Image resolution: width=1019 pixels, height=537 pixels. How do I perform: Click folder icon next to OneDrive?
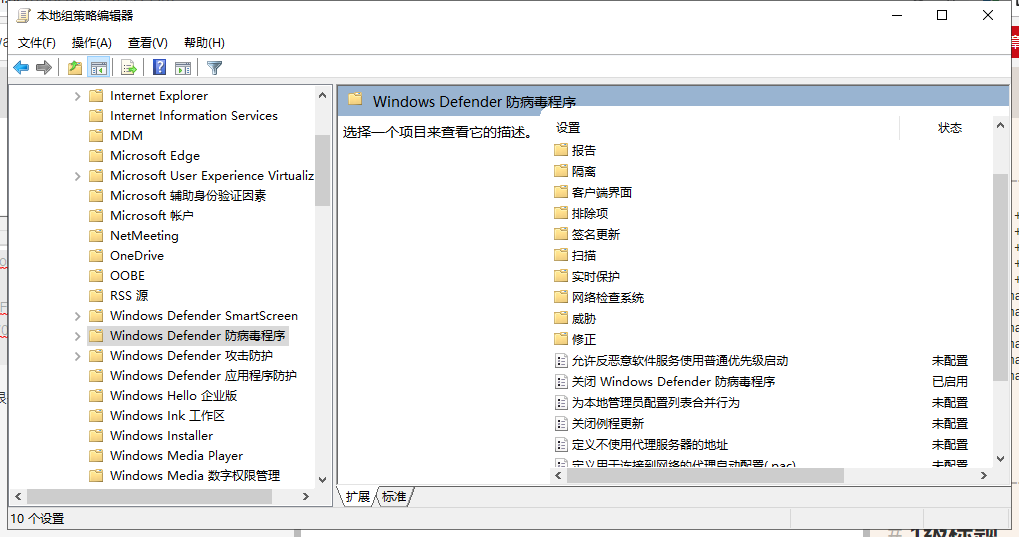pyautogui.click(x=96, y=255)
